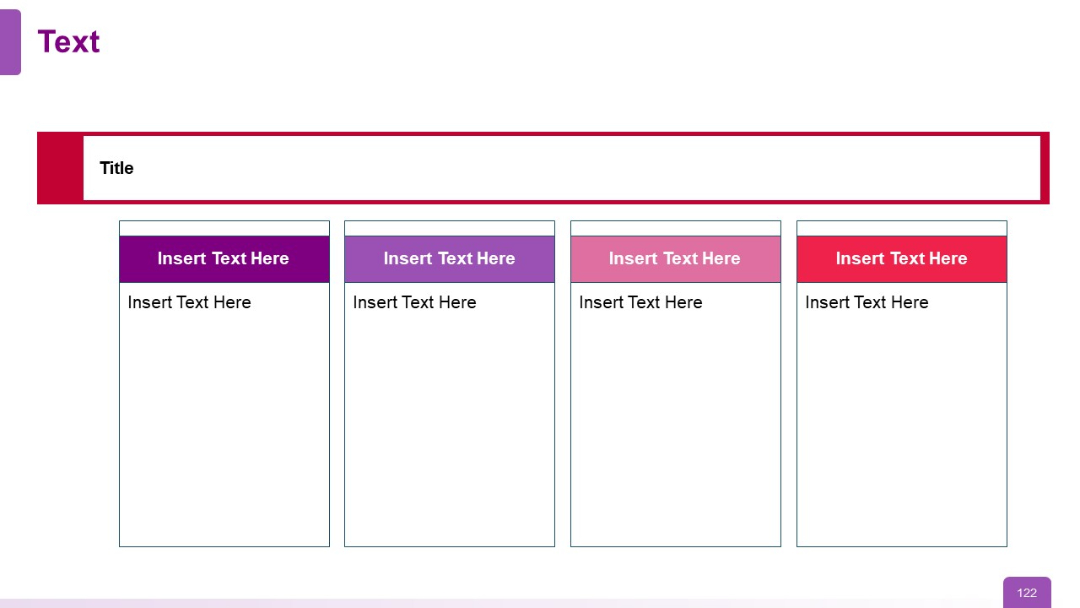Click the medium purple column header

450,258
